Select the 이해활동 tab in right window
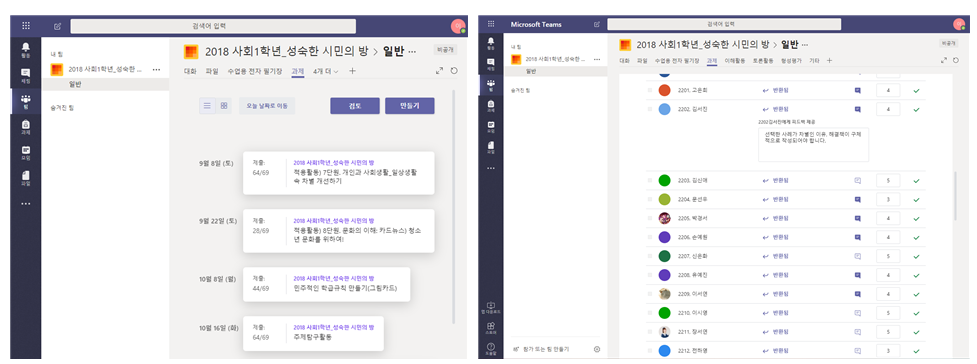Viewport: 977px width, 364px height. (735, 60)
